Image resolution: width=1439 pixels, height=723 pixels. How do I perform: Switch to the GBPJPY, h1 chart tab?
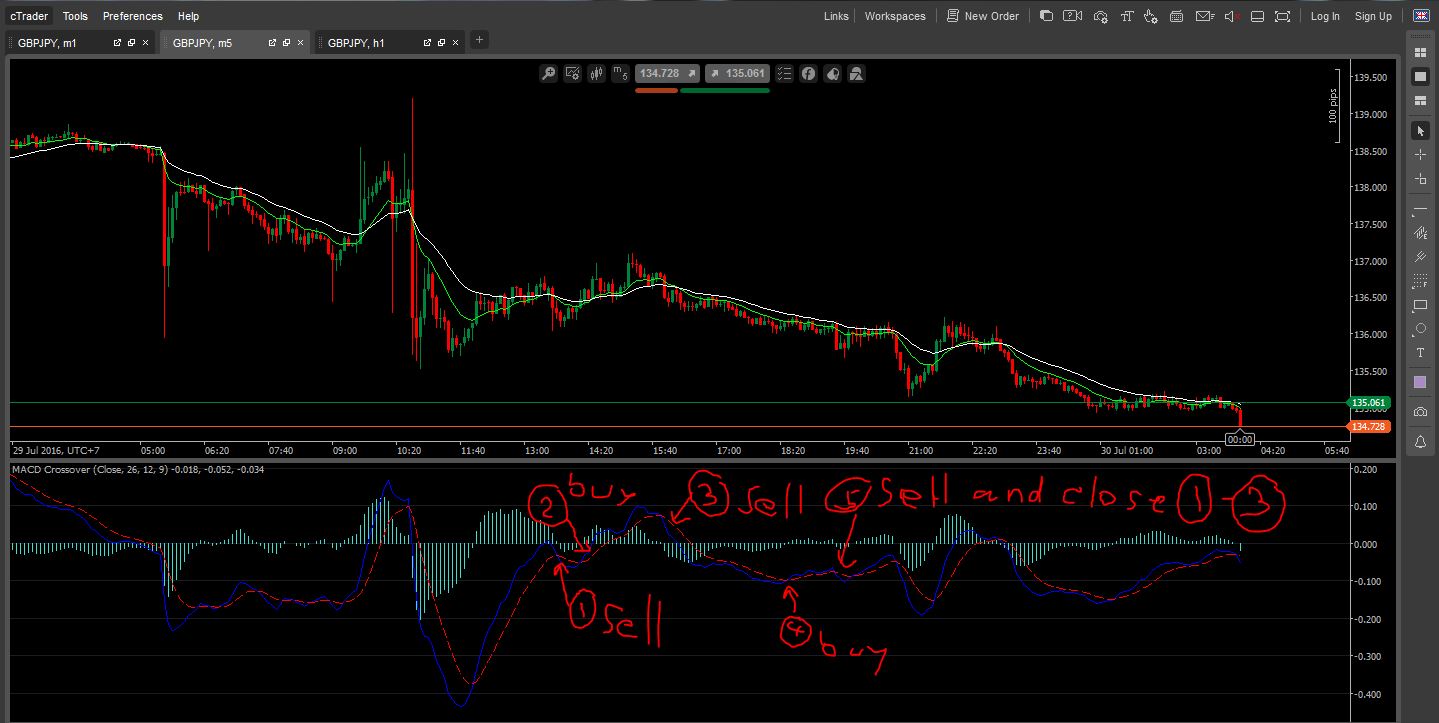(390, 43)
